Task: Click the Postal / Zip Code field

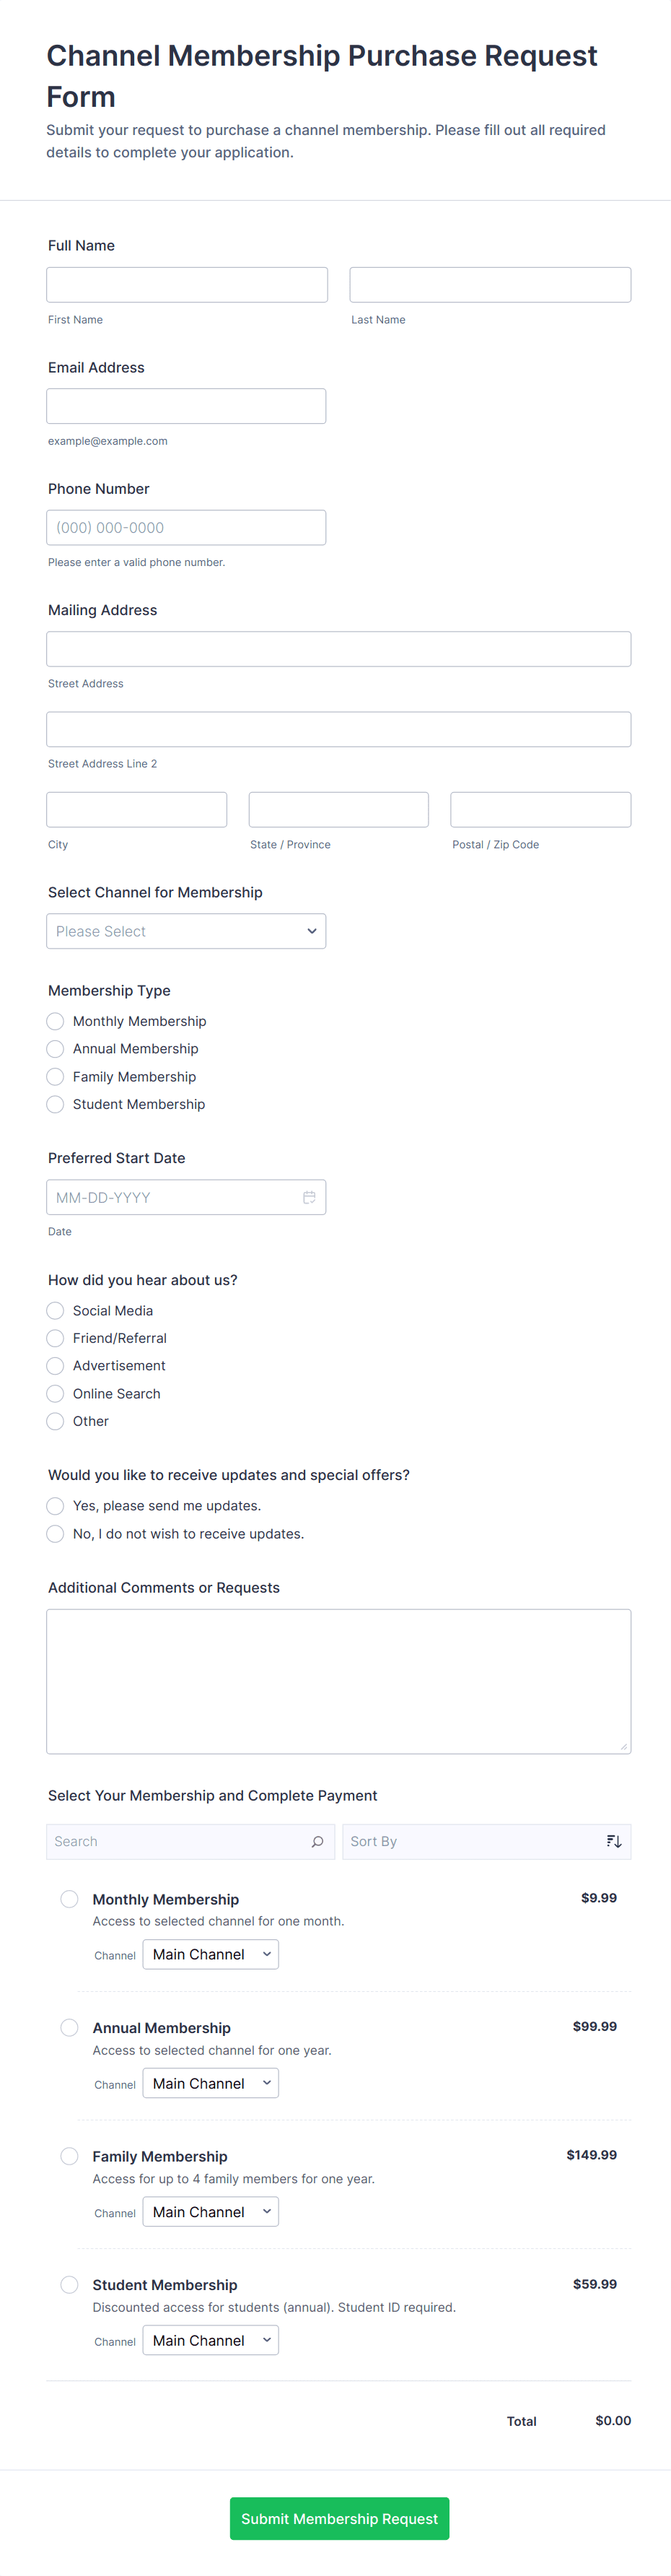Action: 540,810
